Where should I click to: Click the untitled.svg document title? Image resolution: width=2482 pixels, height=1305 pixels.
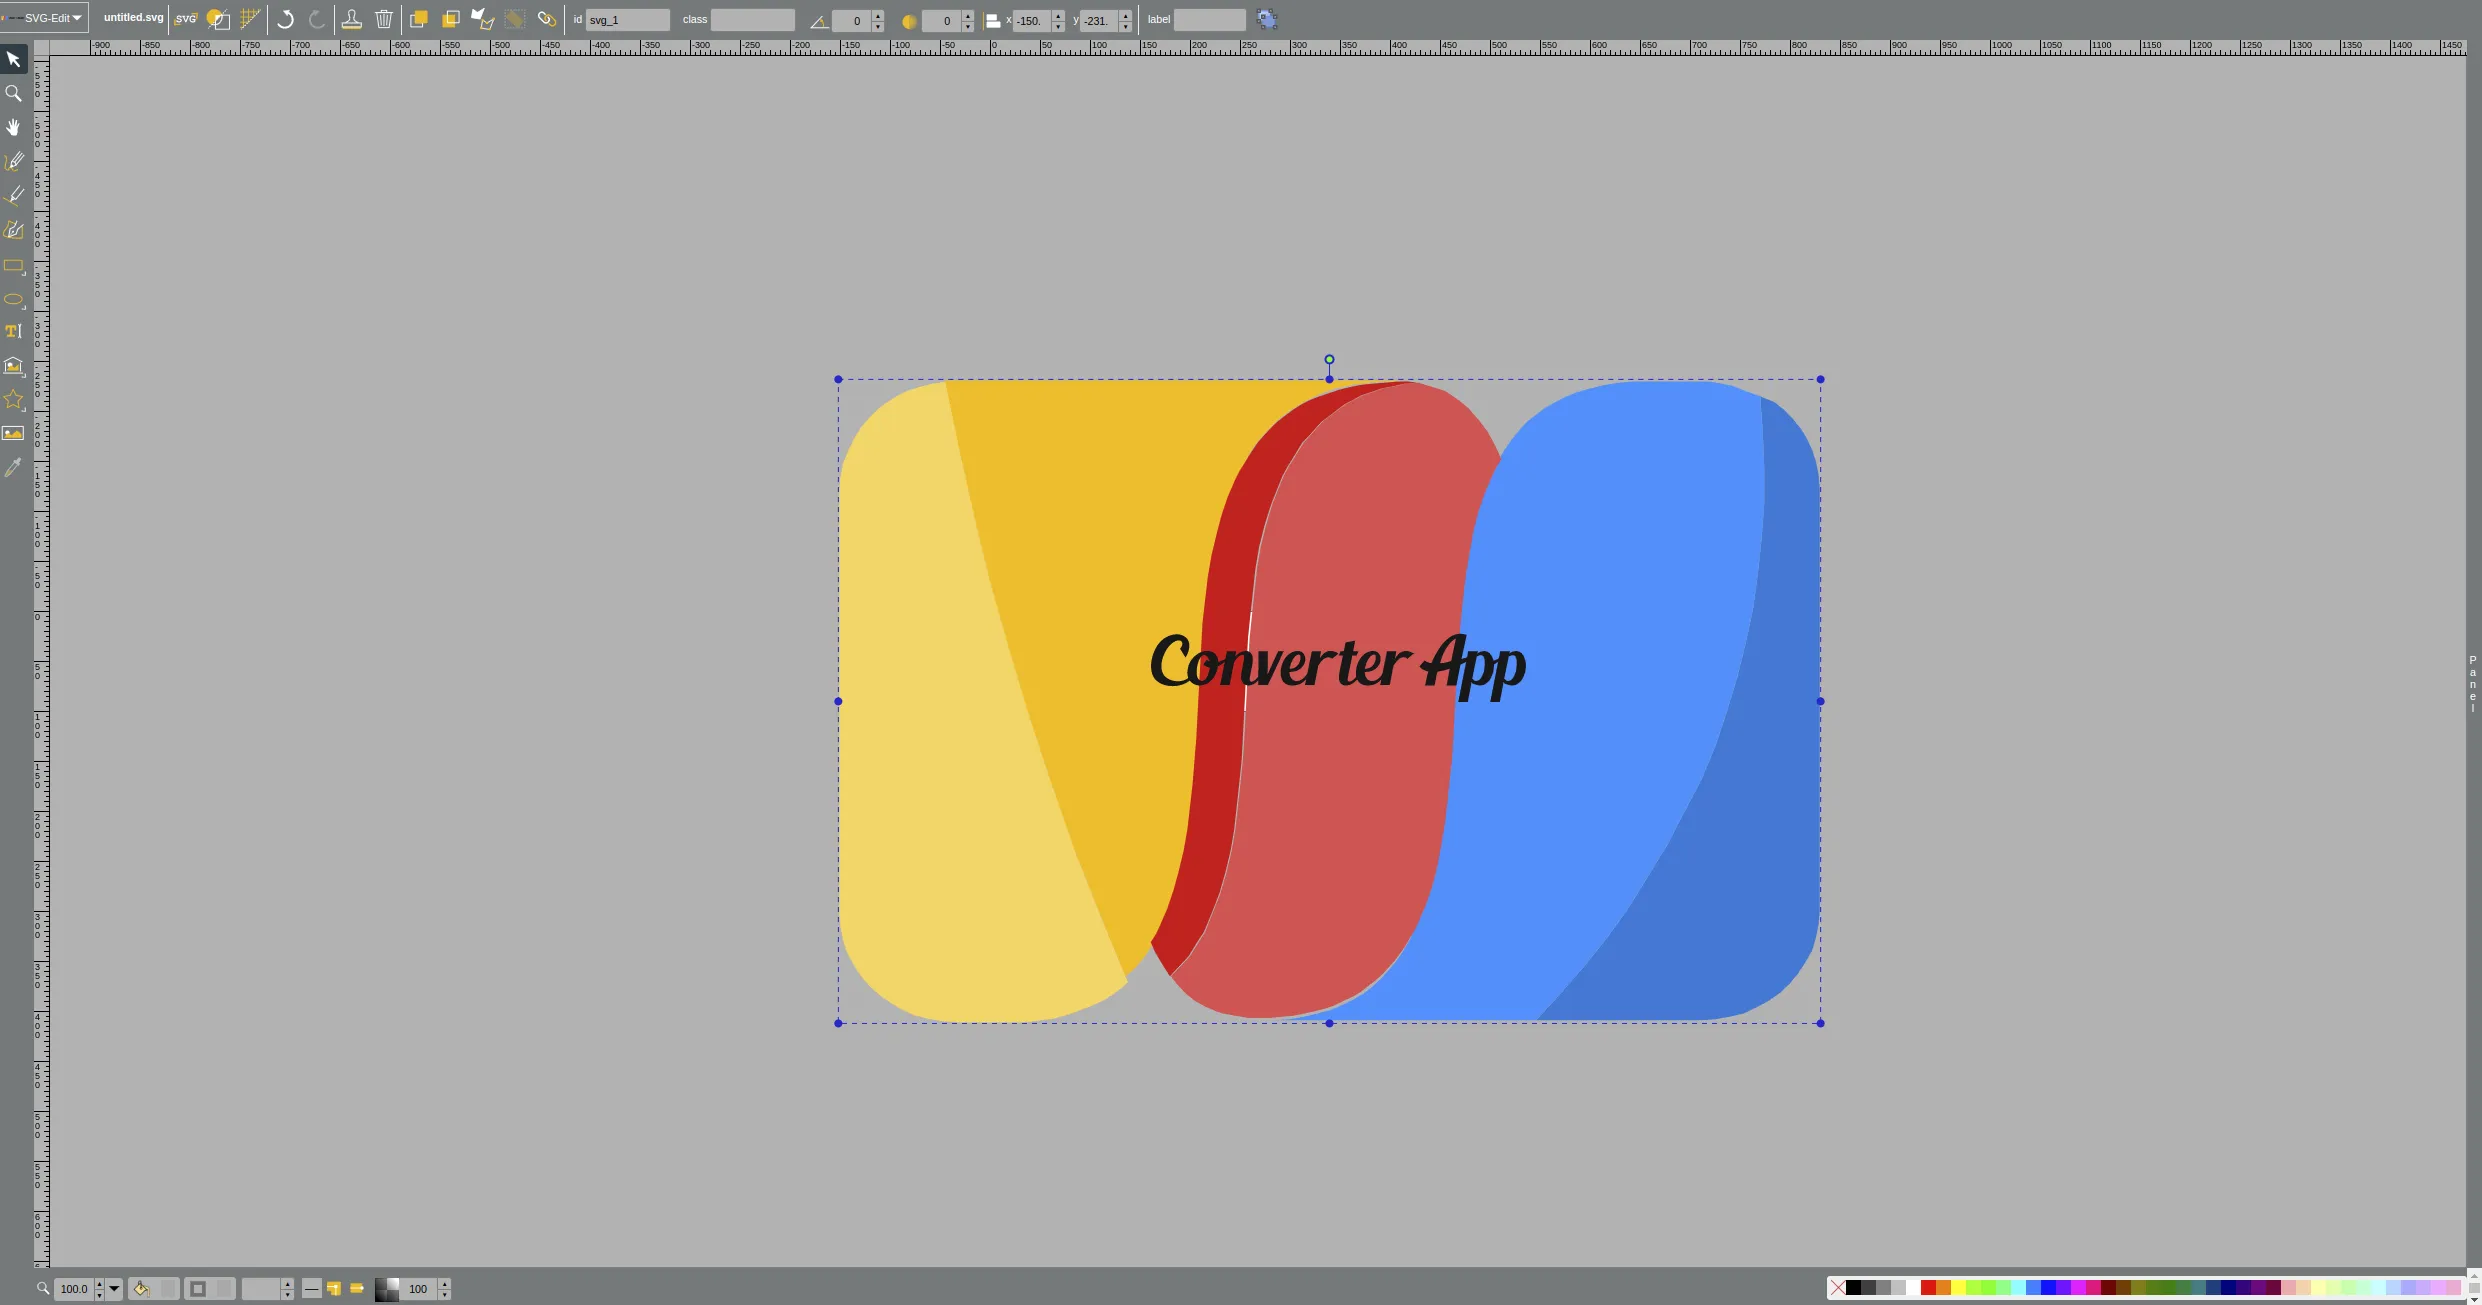tap(133, 18)
